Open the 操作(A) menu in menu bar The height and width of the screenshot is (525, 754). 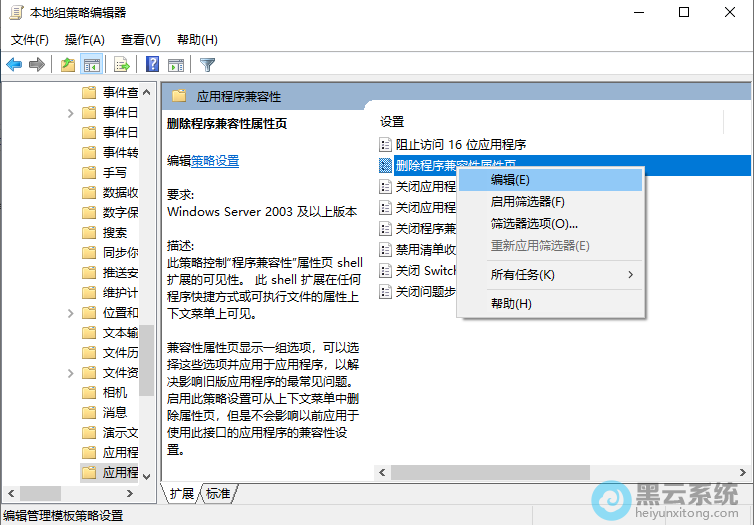pos(84,40)
